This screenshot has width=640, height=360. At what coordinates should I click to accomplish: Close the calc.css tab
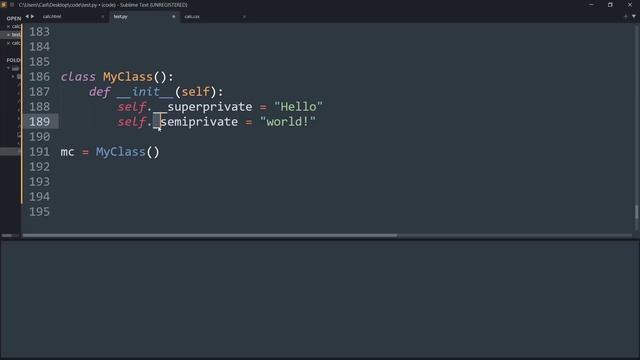click(244, 17)
